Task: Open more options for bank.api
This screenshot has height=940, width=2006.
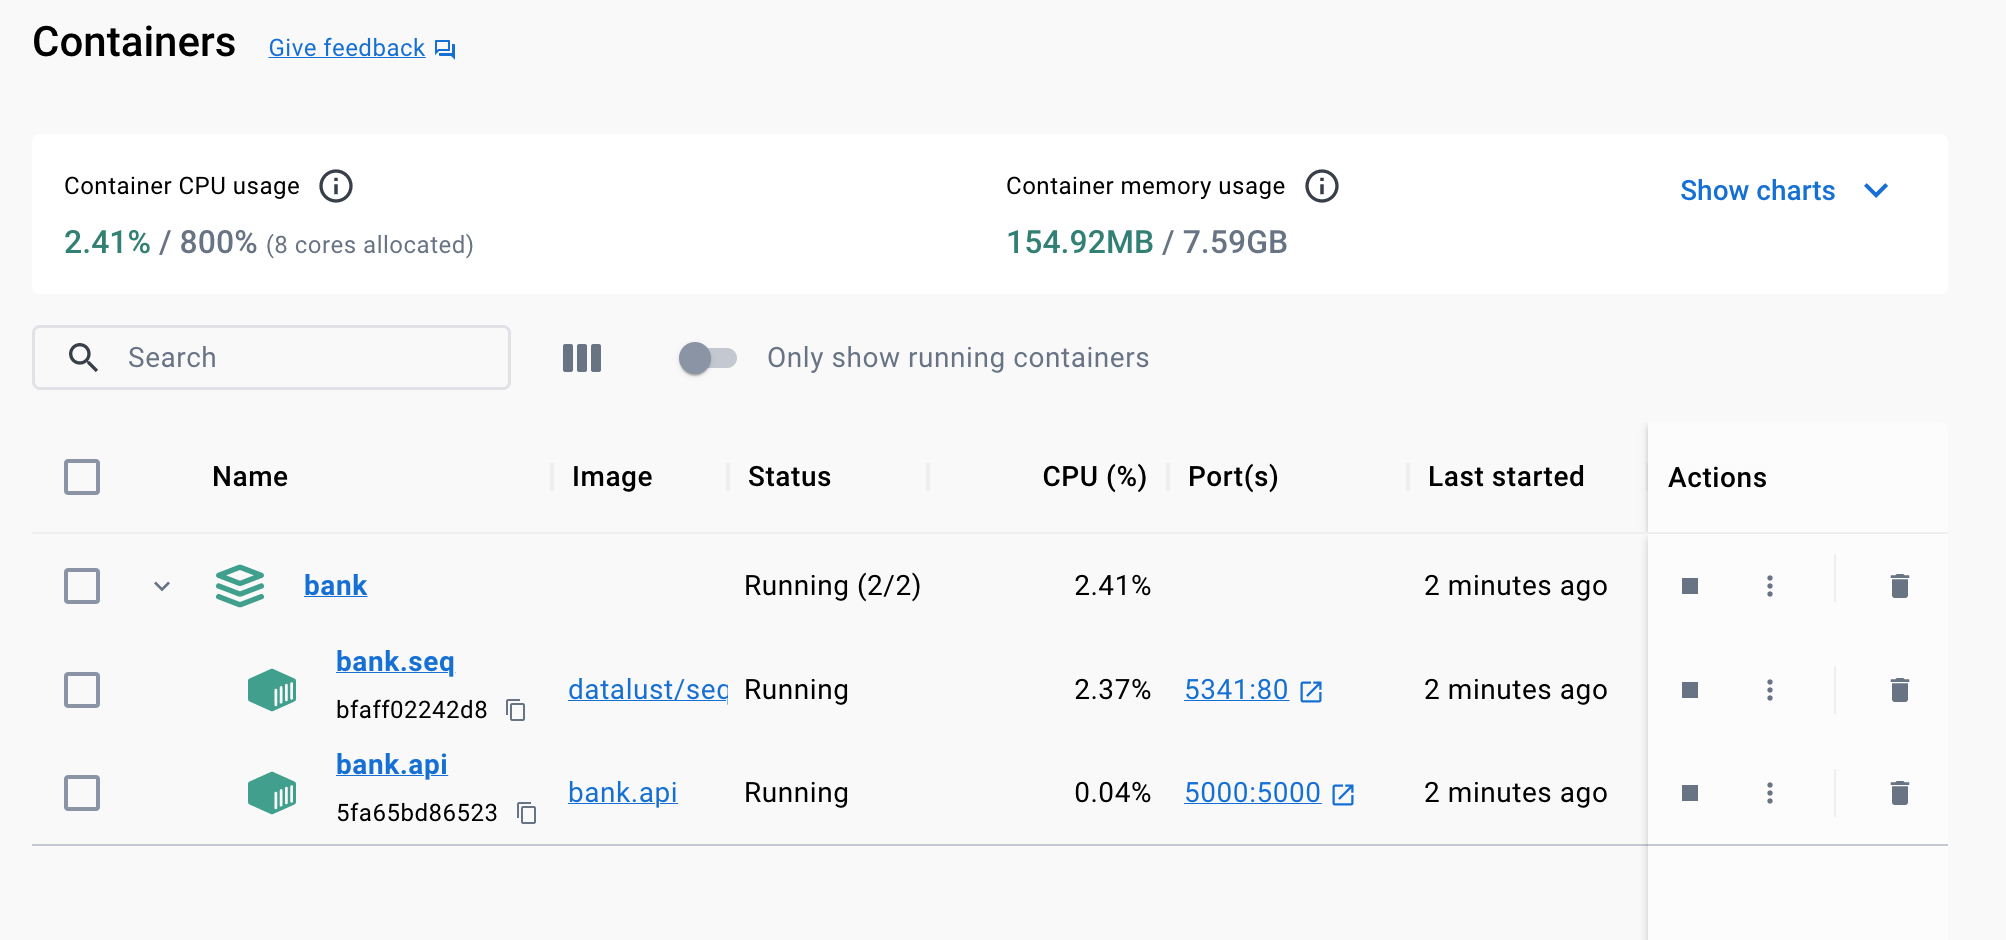Action: (x=1769, y=793)
